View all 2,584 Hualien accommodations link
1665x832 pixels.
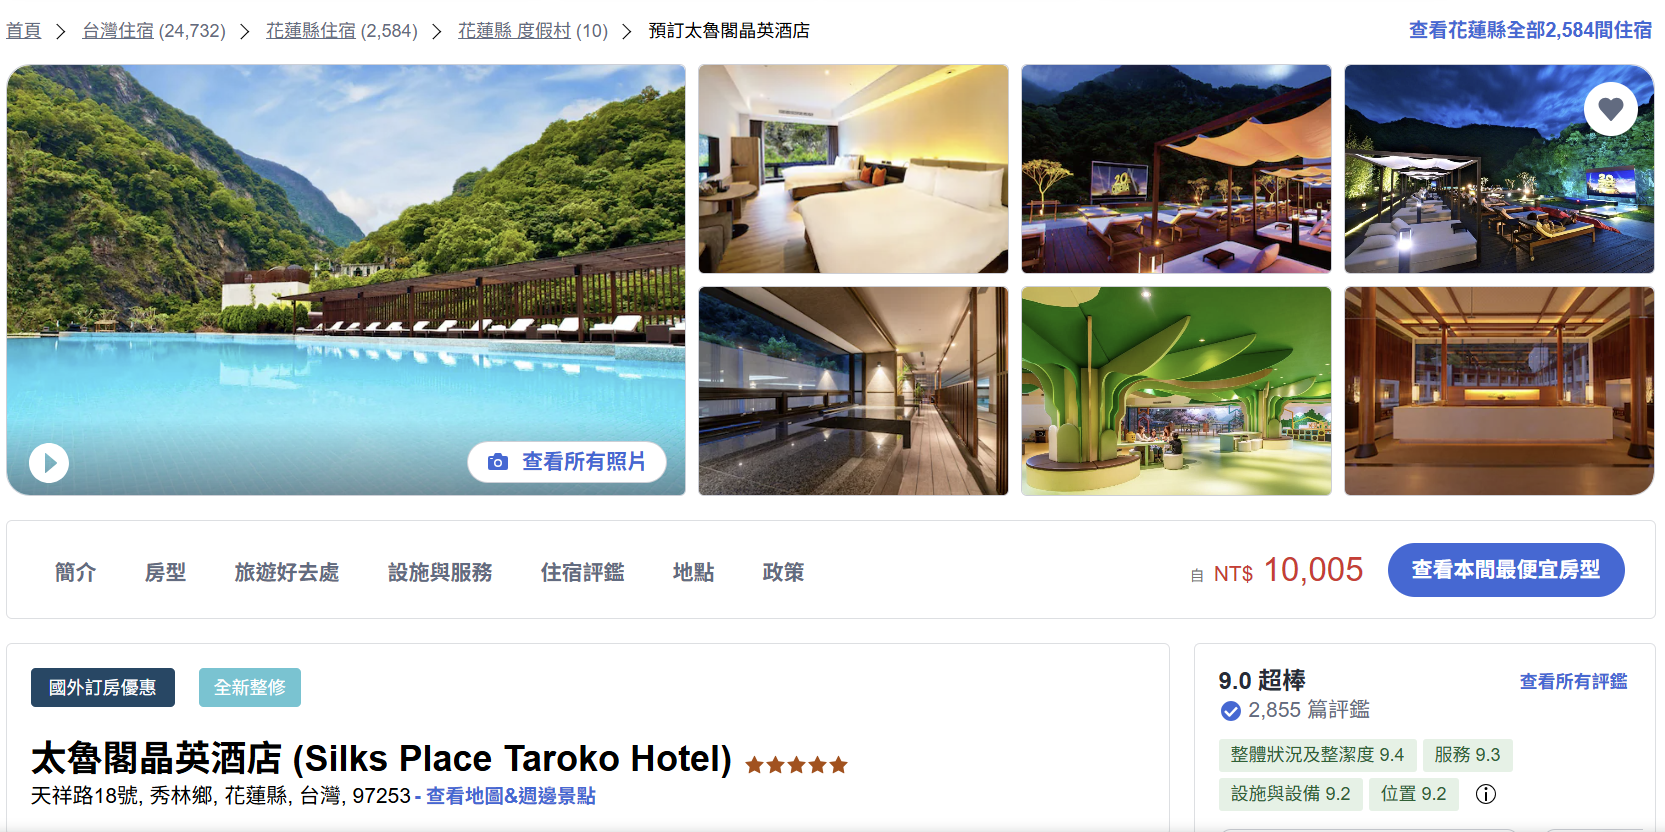click(1530, 30)
